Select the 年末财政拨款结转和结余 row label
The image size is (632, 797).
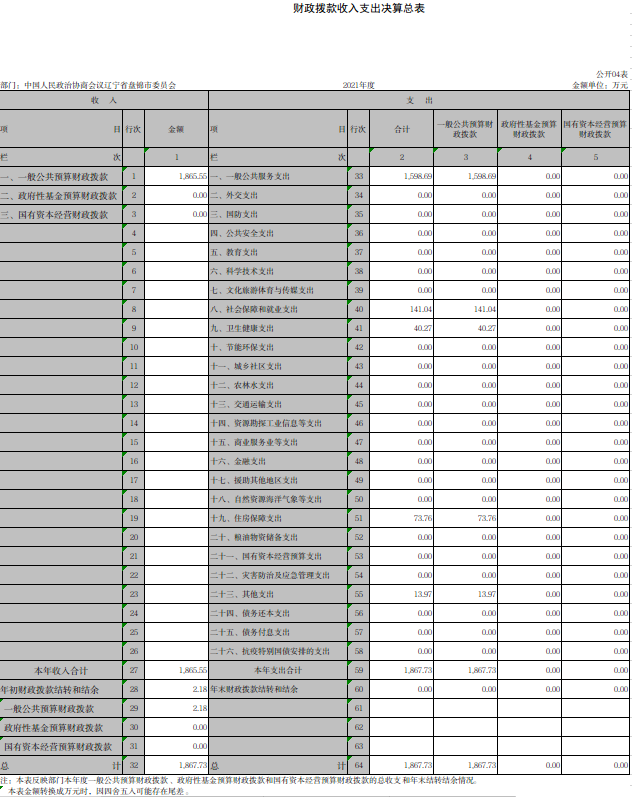(254, 689)
